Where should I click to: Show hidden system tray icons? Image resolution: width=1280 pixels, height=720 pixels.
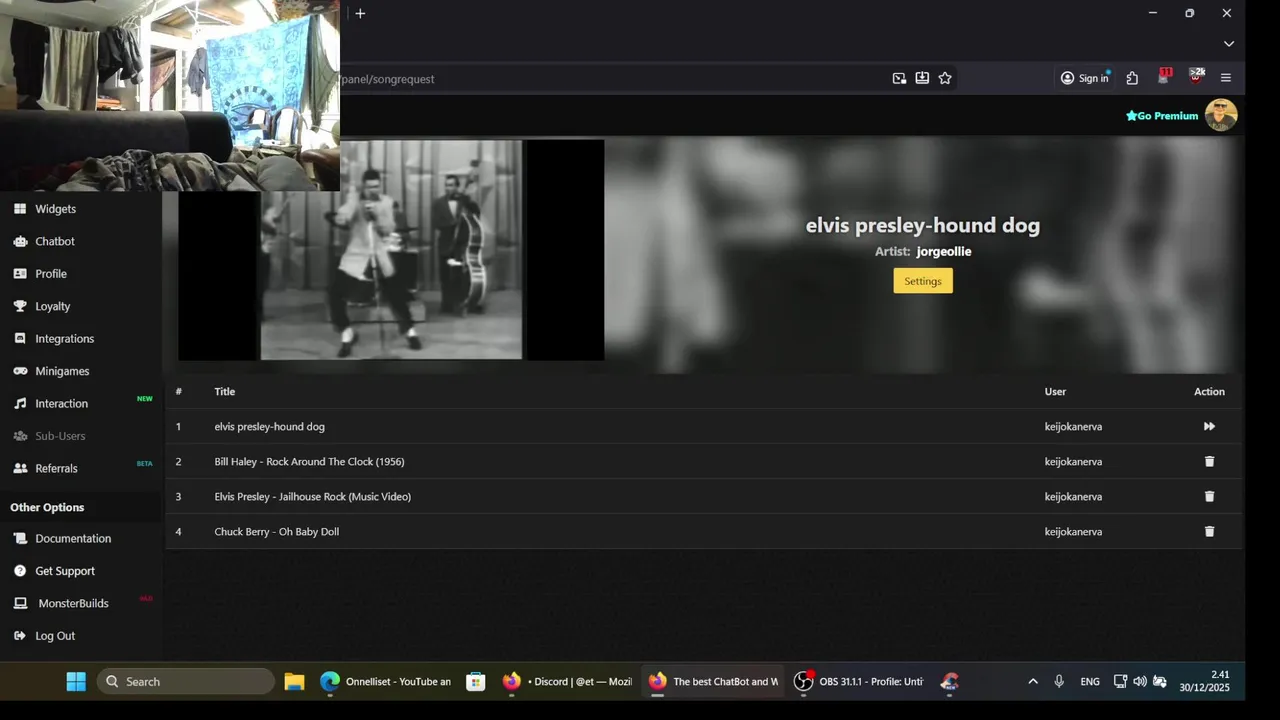pyautogui.click(x=1033, y=682)
